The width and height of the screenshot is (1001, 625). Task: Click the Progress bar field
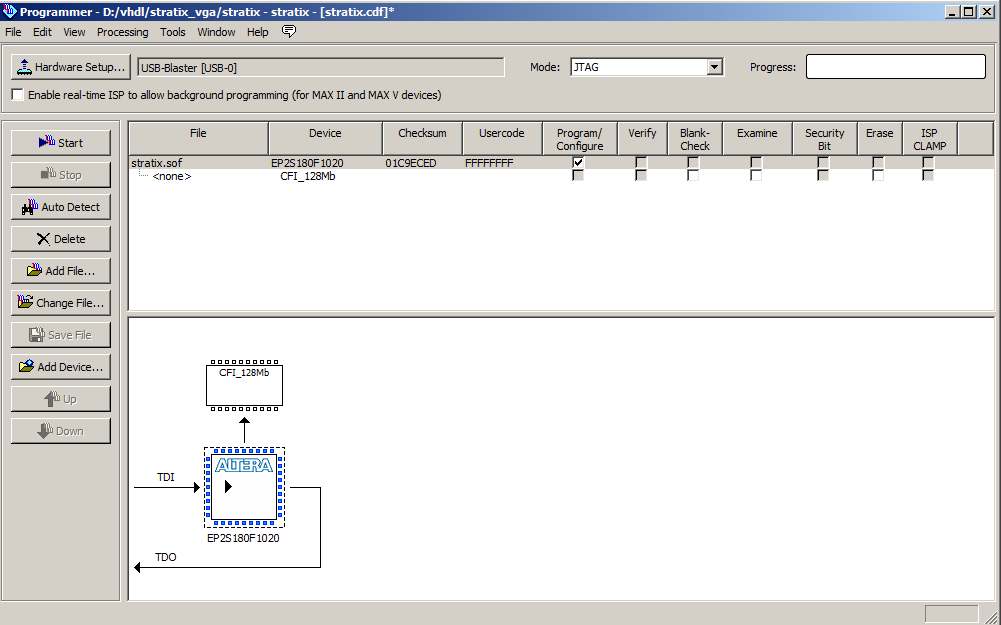896,66
